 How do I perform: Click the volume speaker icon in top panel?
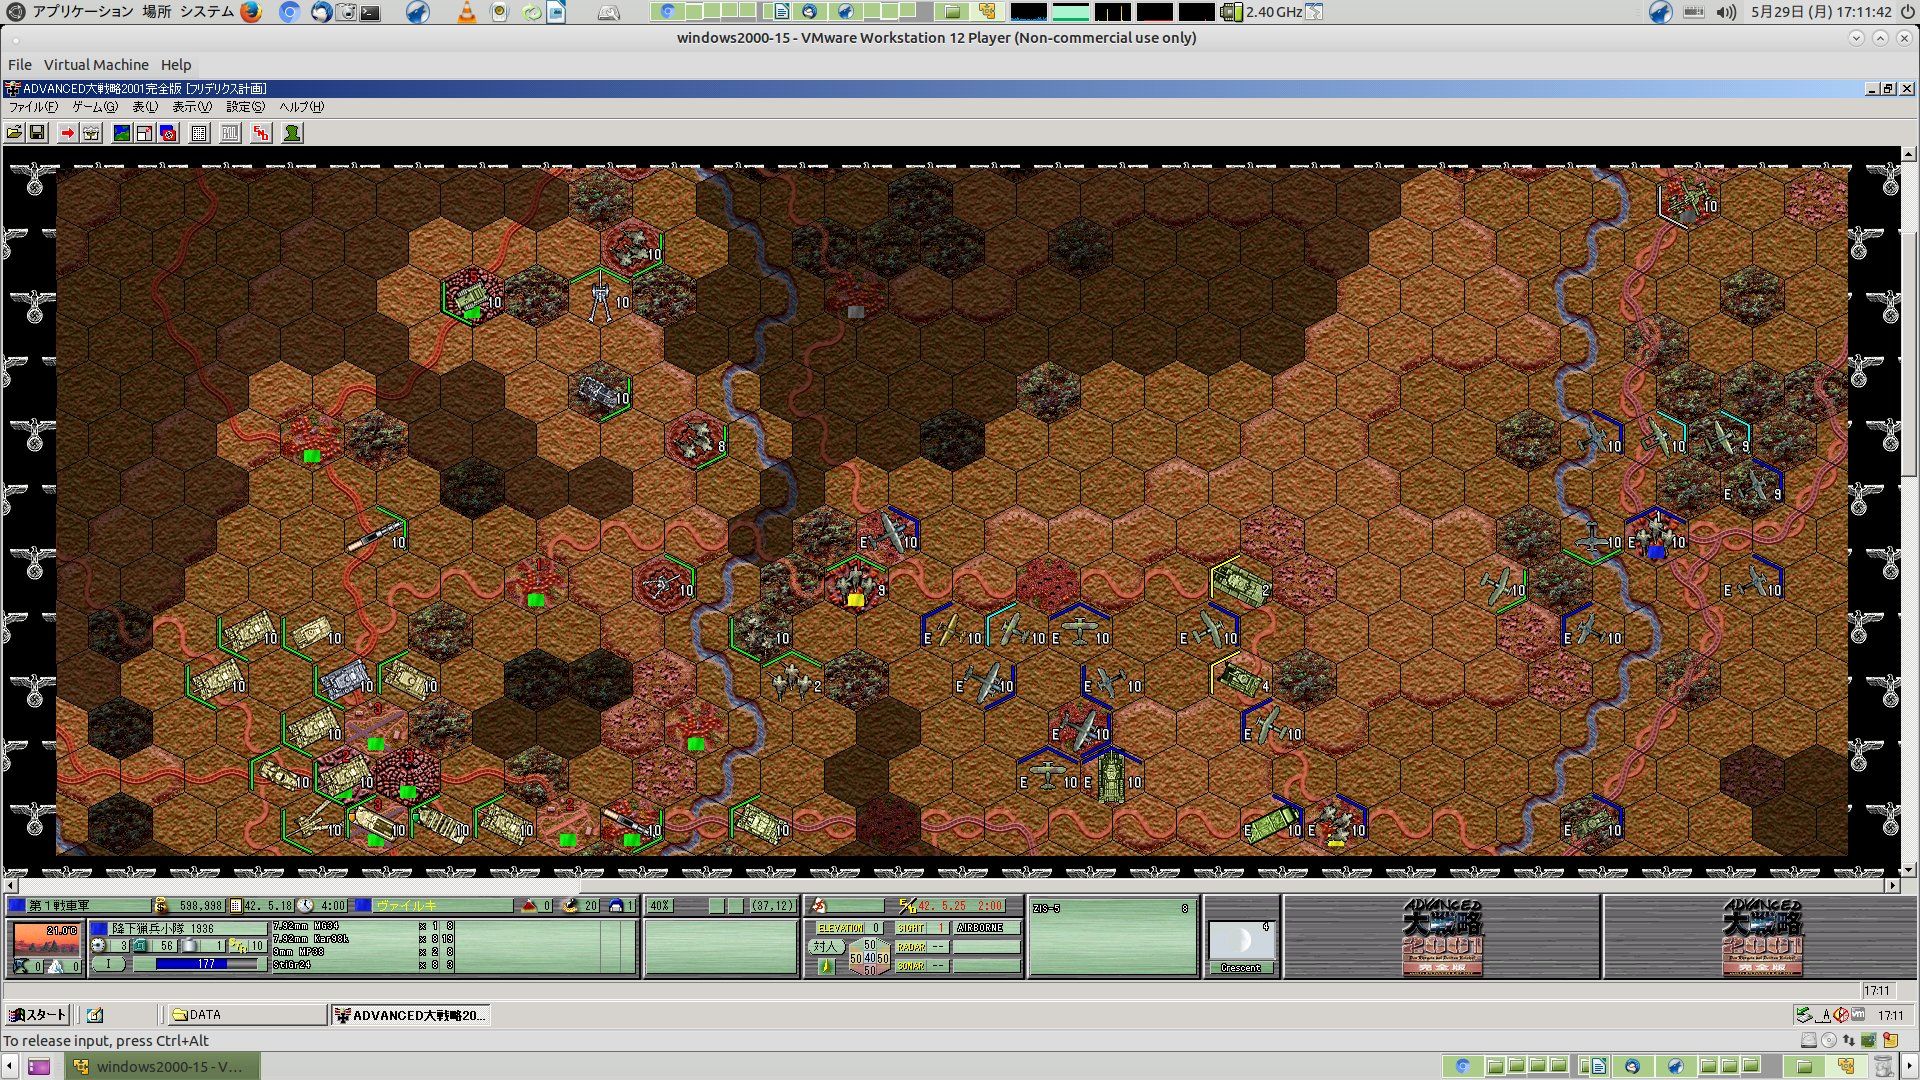(1726, 12)
